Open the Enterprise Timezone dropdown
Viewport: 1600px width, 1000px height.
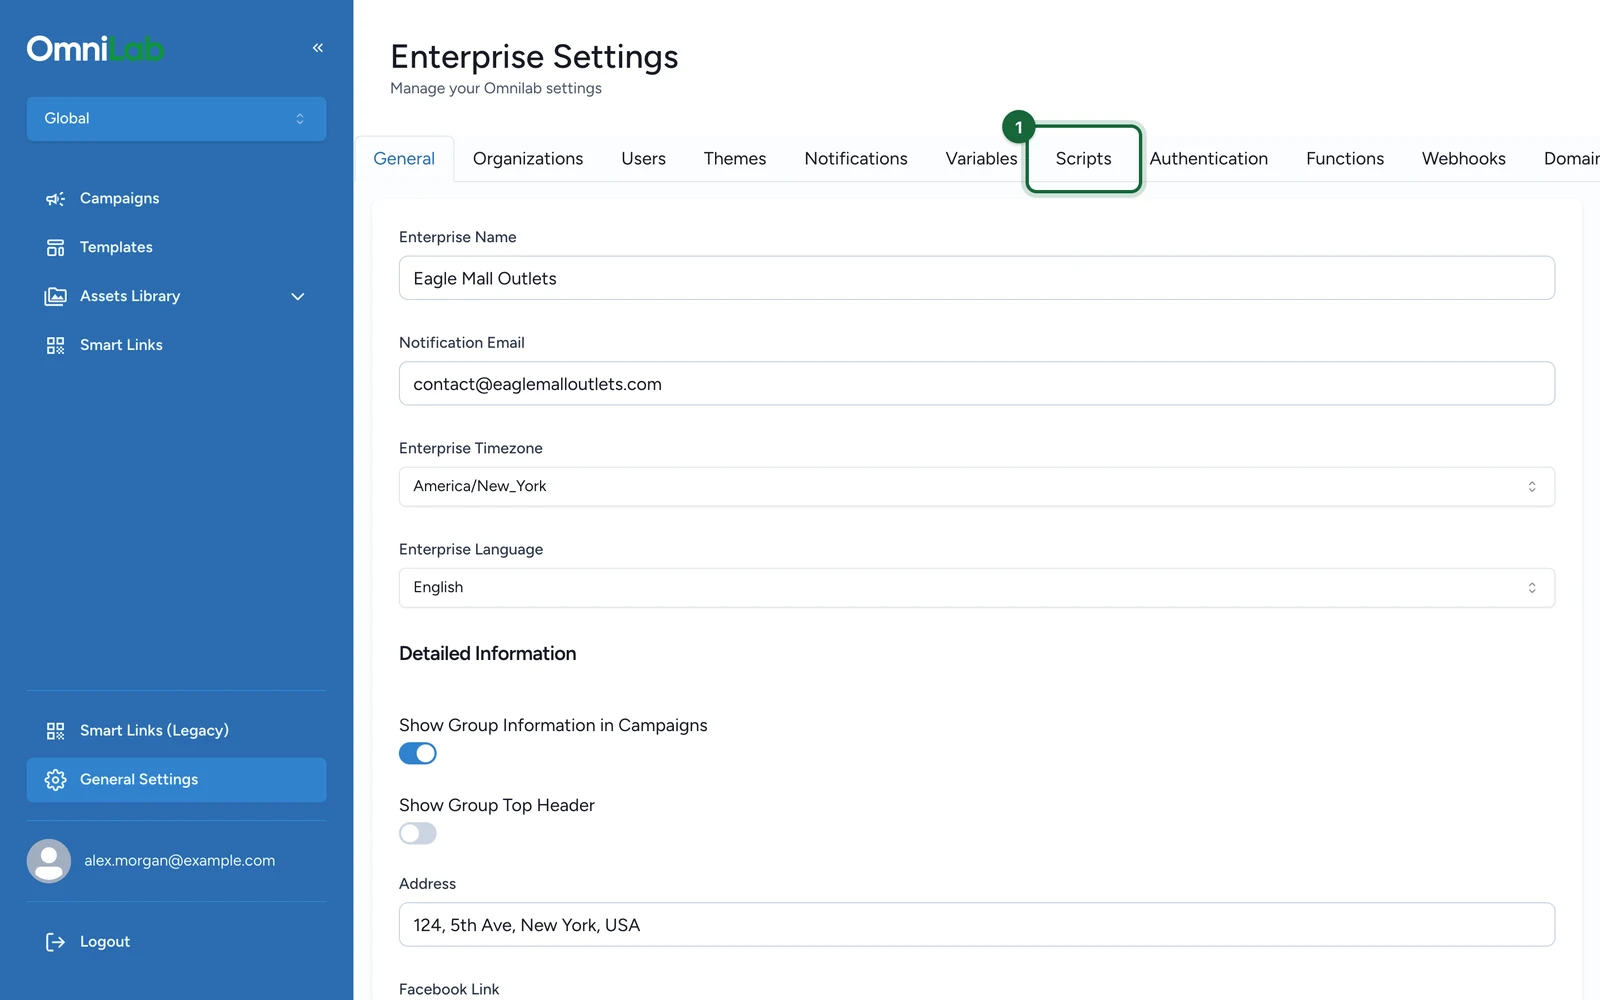[x=976, y=487]
